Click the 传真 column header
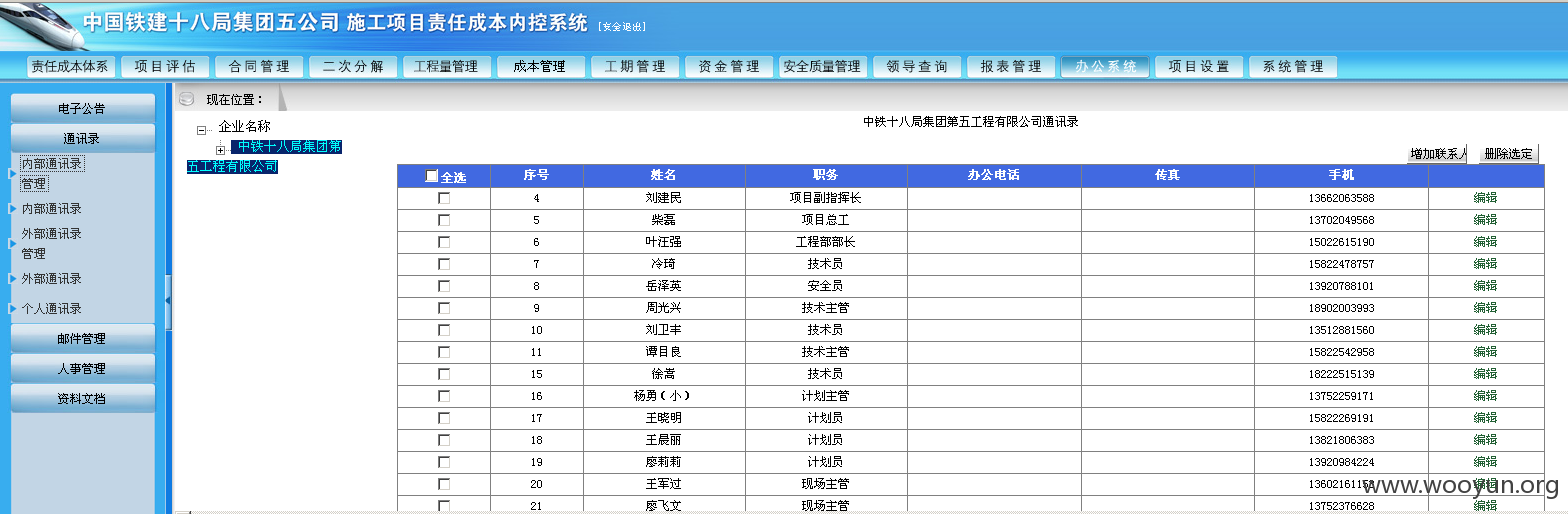1568x514 pixels. [x=1168, y=175]
